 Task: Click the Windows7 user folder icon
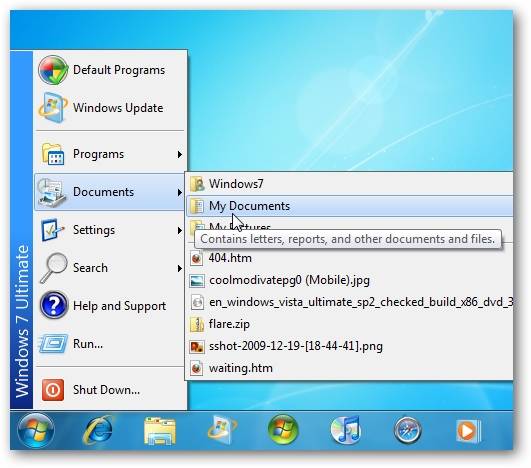point(197,184)
